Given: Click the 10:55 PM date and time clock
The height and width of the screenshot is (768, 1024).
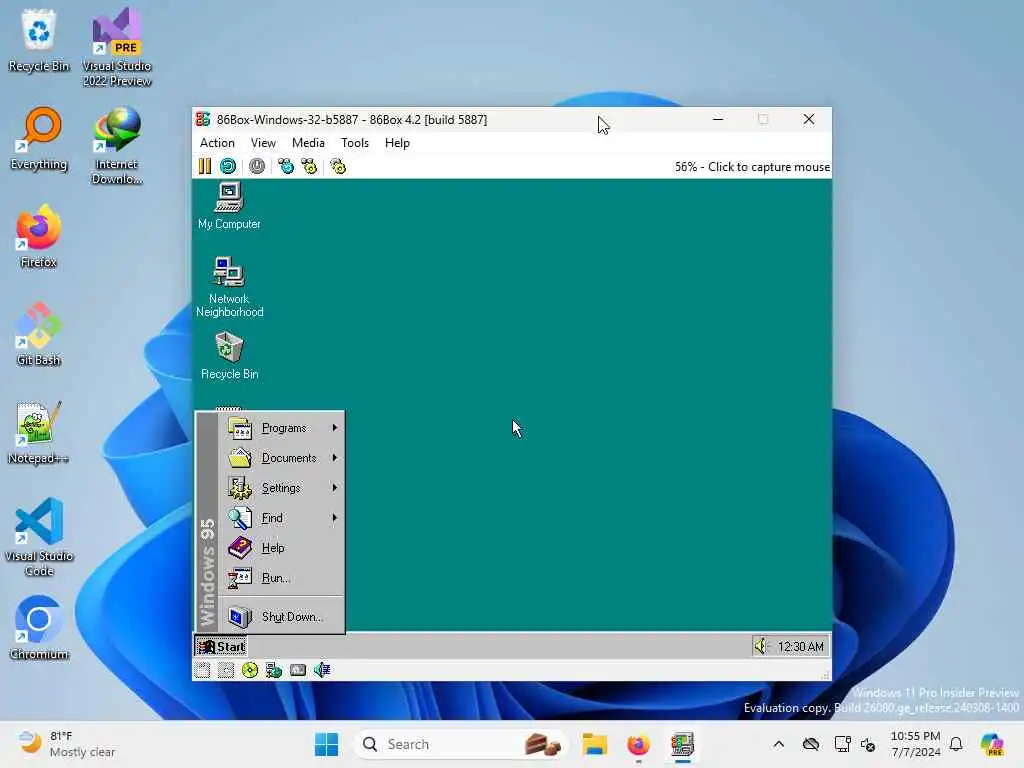Looking at the screenshot, I should 916,744.
